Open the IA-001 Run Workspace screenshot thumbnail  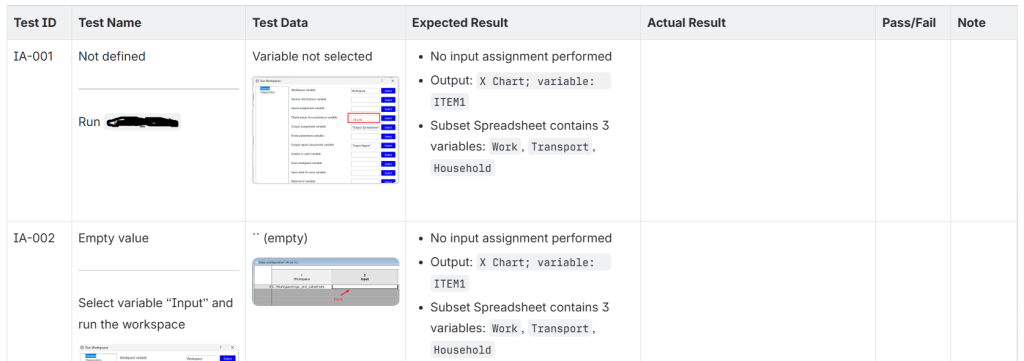(326, 130)
